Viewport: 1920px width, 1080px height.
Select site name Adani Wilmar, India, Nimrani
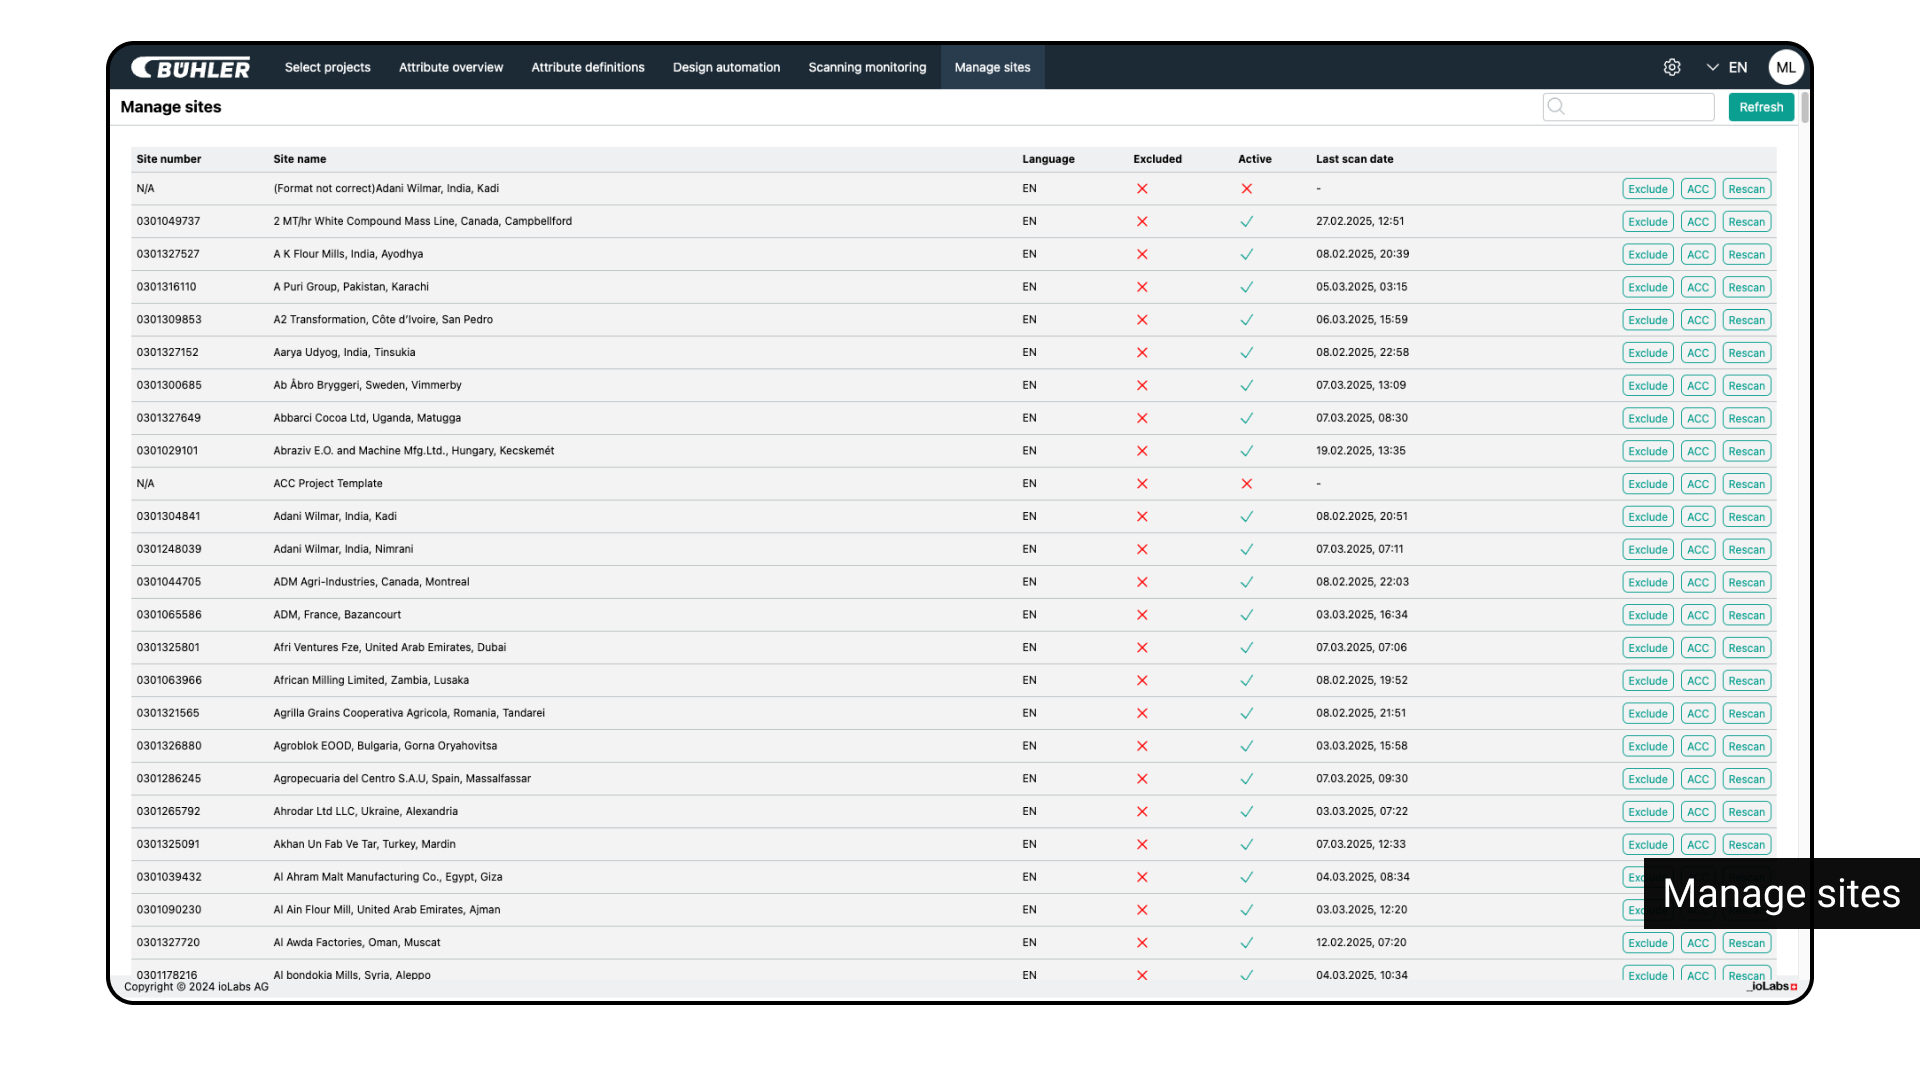[x=343, y=549]
